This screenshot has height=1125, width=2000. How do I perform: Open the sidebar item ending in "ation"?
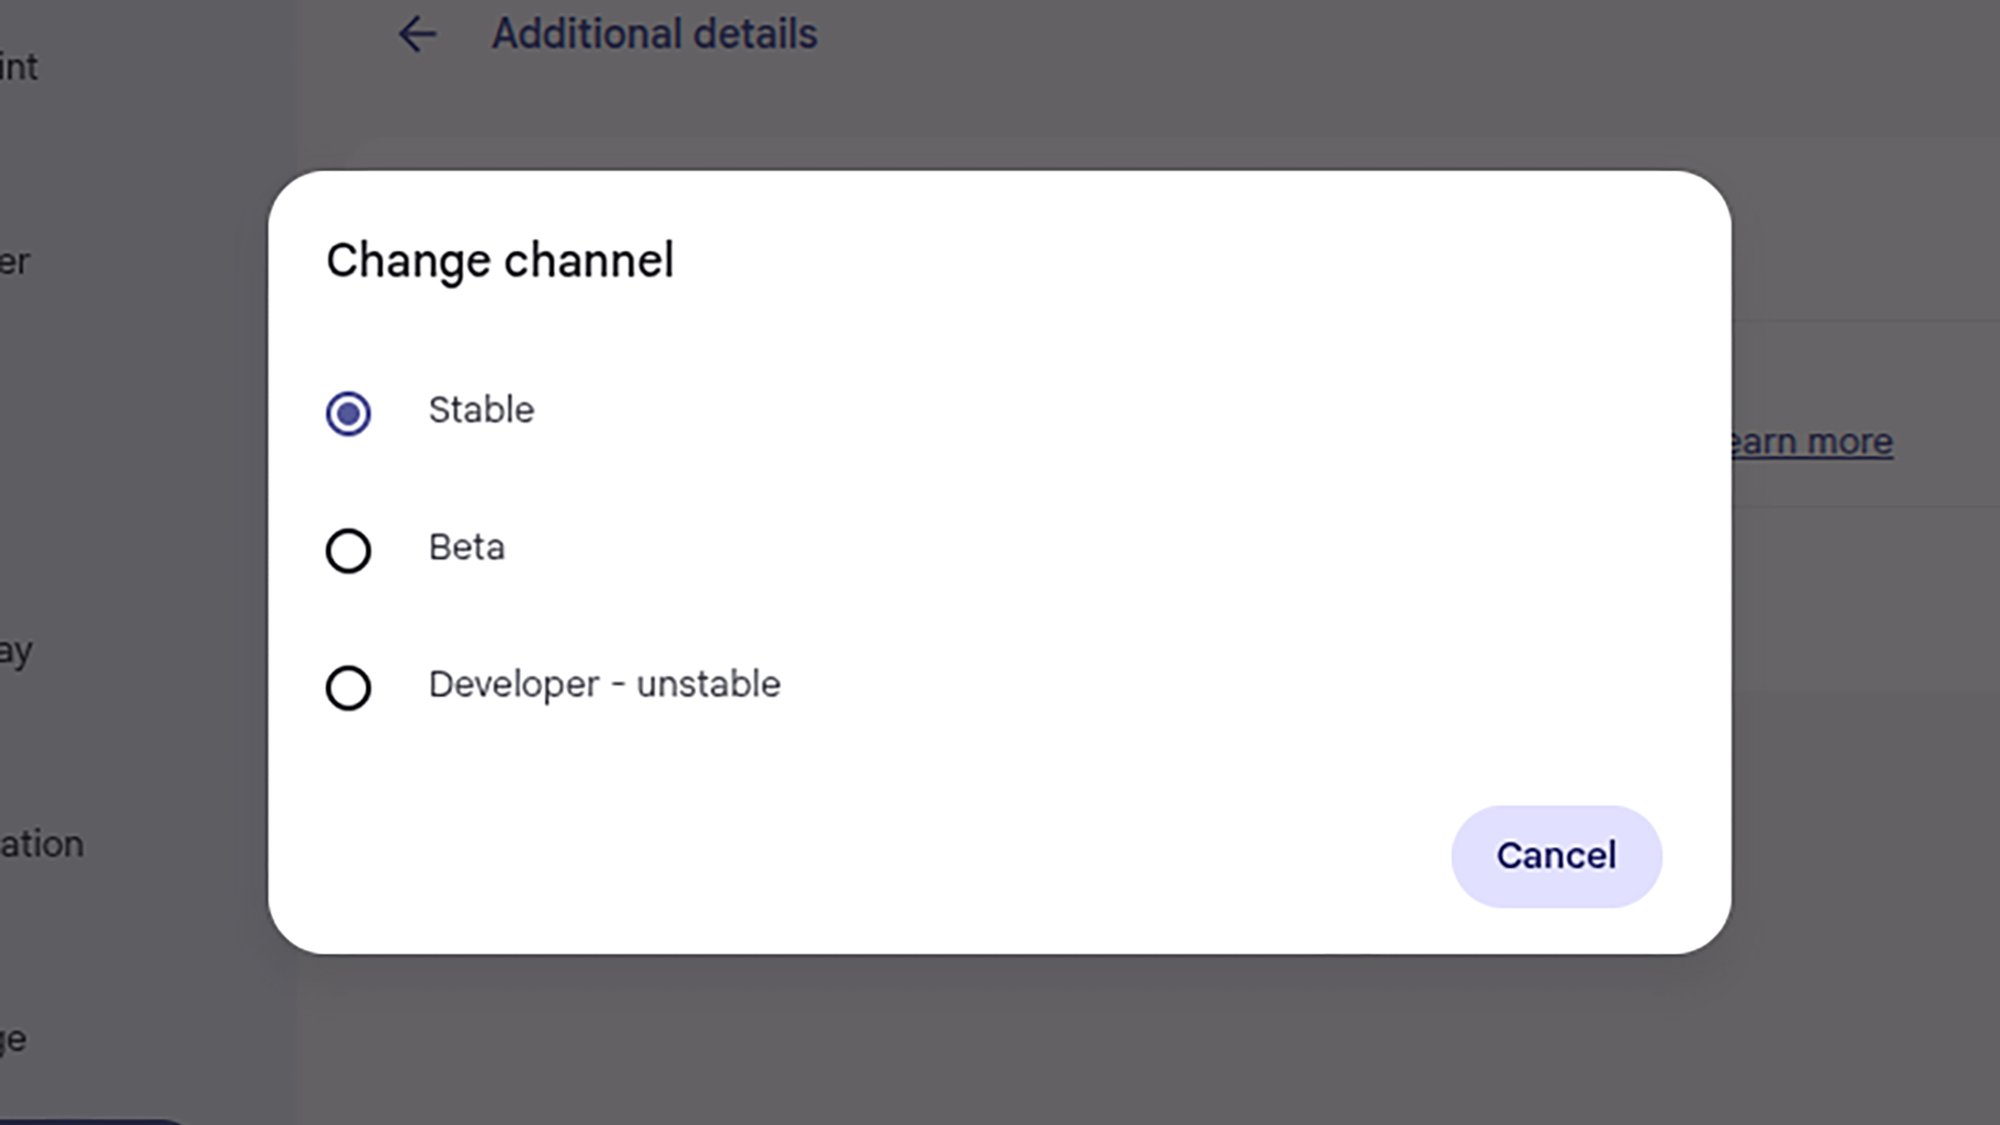42,845
